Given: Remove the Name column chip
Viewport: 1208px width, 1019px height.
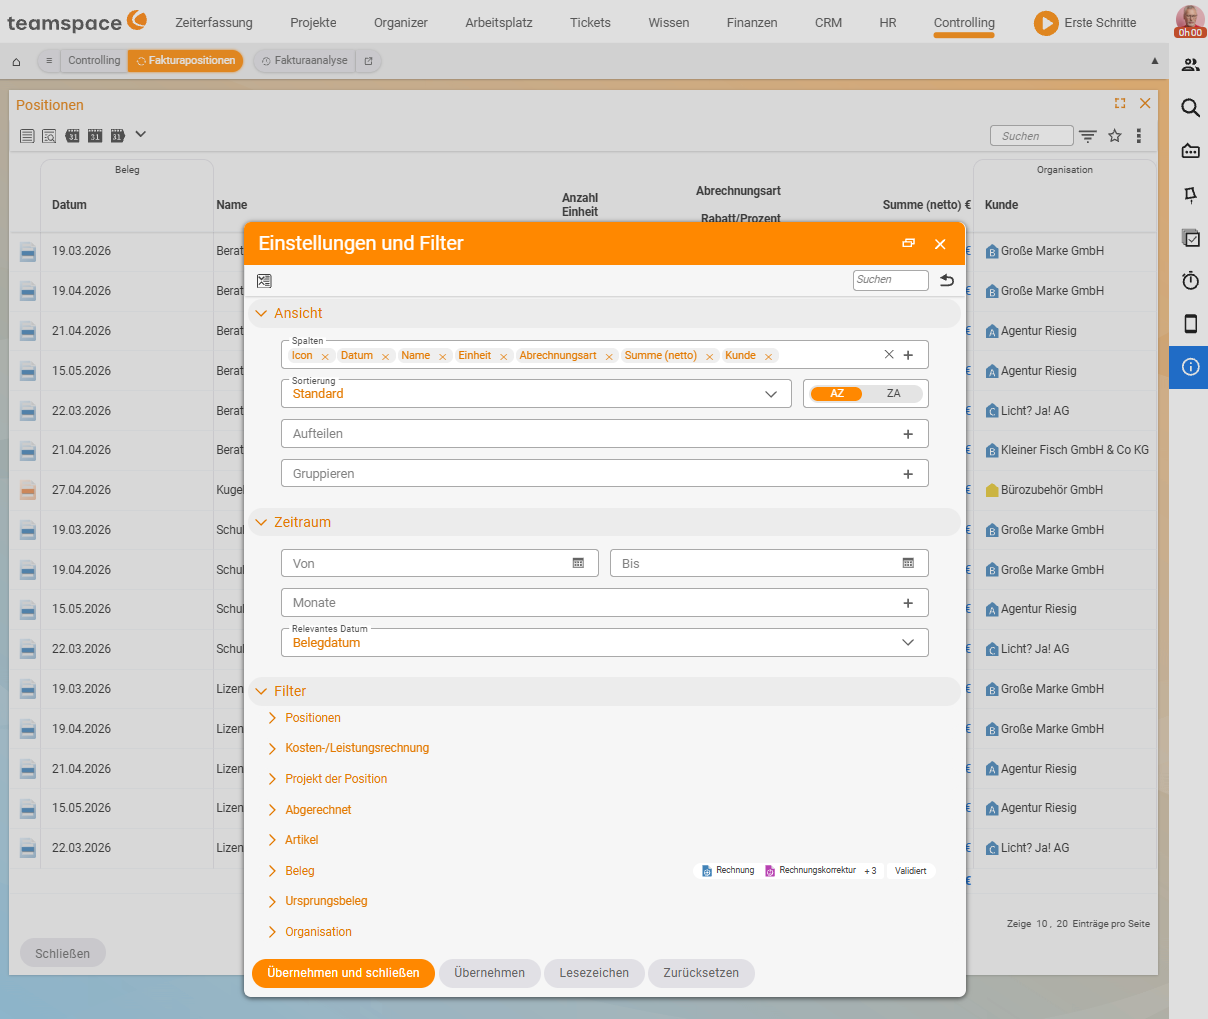Looking at the screenshot, I should coord(442,357).
